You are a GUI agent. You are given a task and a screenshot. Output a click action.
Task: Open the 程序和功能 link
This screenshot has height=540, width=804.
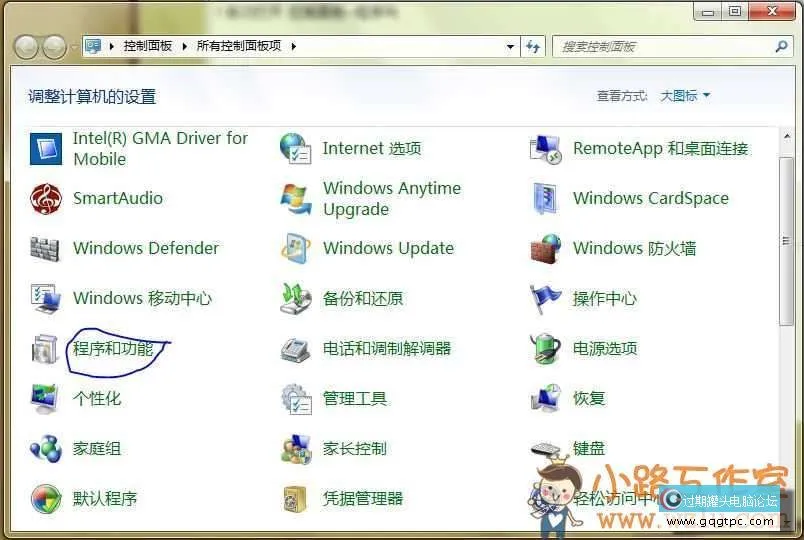tap(113, 349)
